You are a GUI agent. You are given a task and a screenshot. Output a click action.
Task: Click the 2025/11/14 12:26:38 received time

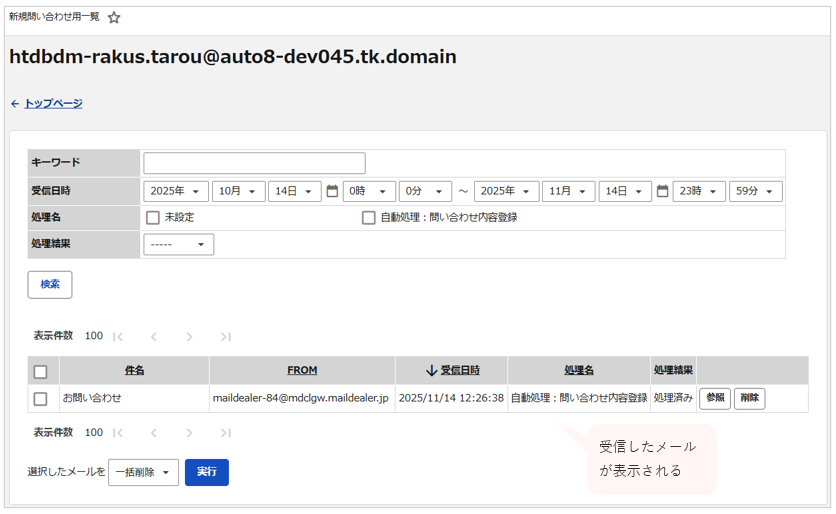pyautogui.click(x=451, y=398)
